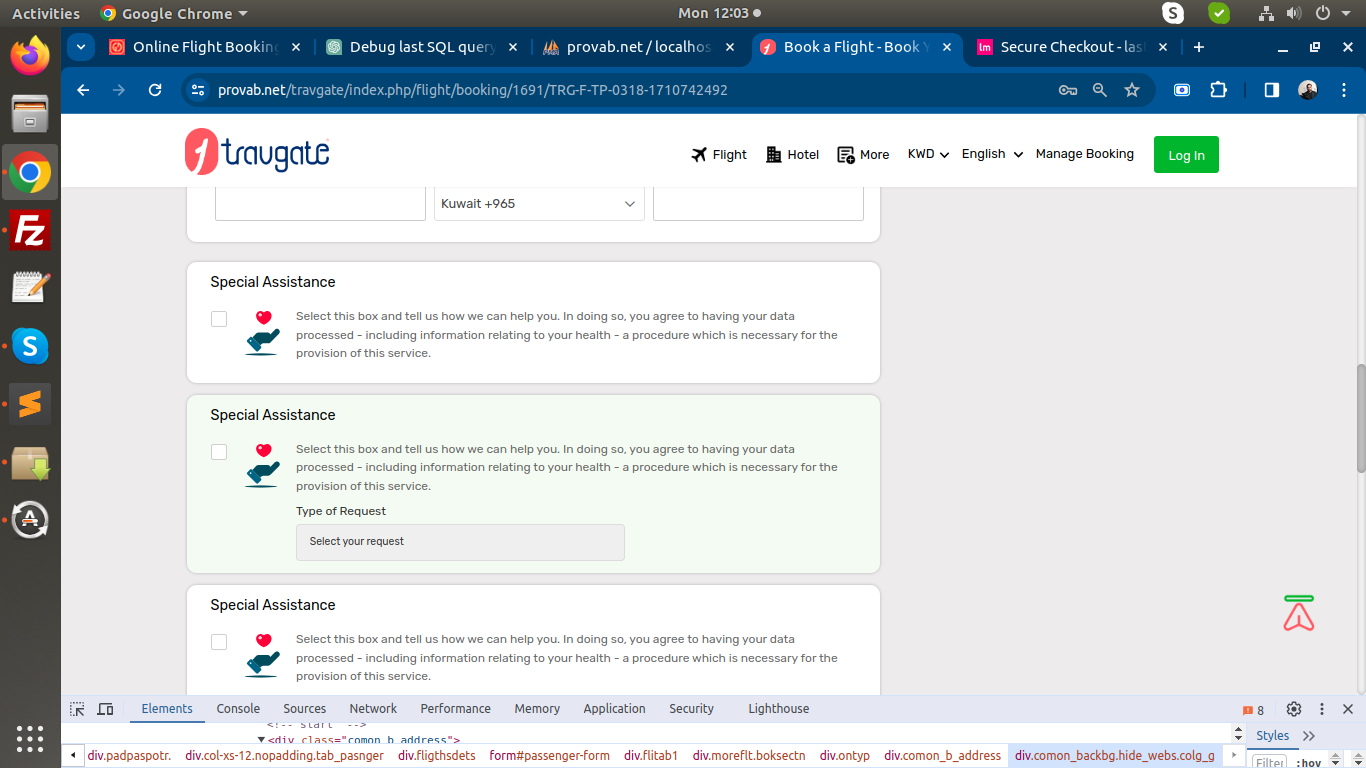1366x768 pixels.
Task: Open Firefox from the Ubuntu dock
Action: 30,56
